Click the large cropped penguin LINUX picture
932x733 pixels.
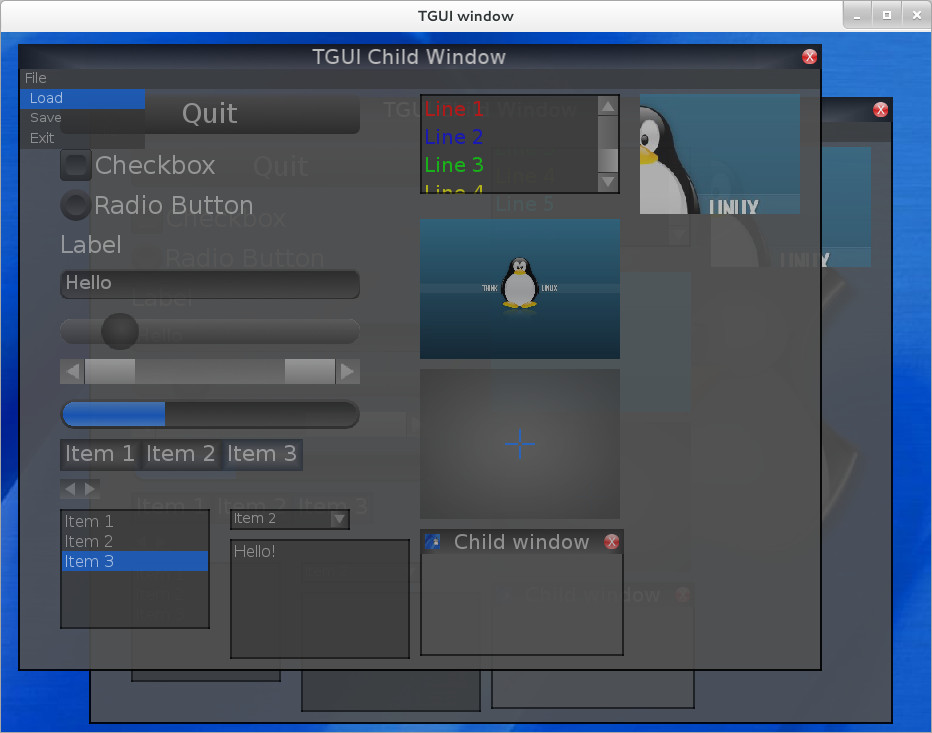[720, 154]
